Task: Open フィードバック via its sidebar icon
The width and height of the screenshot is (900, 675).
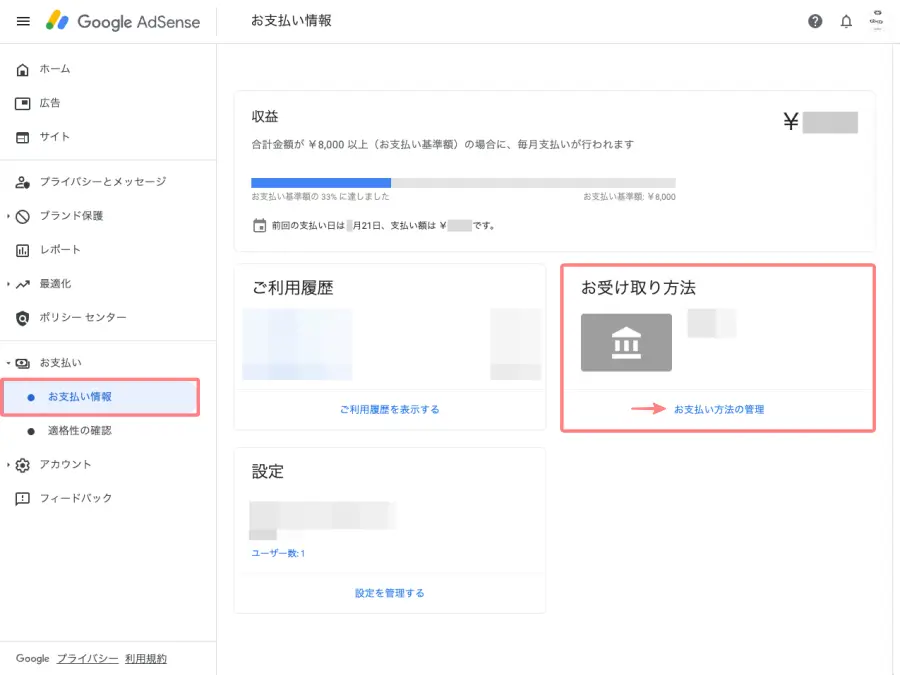Action: click(22, 498)
